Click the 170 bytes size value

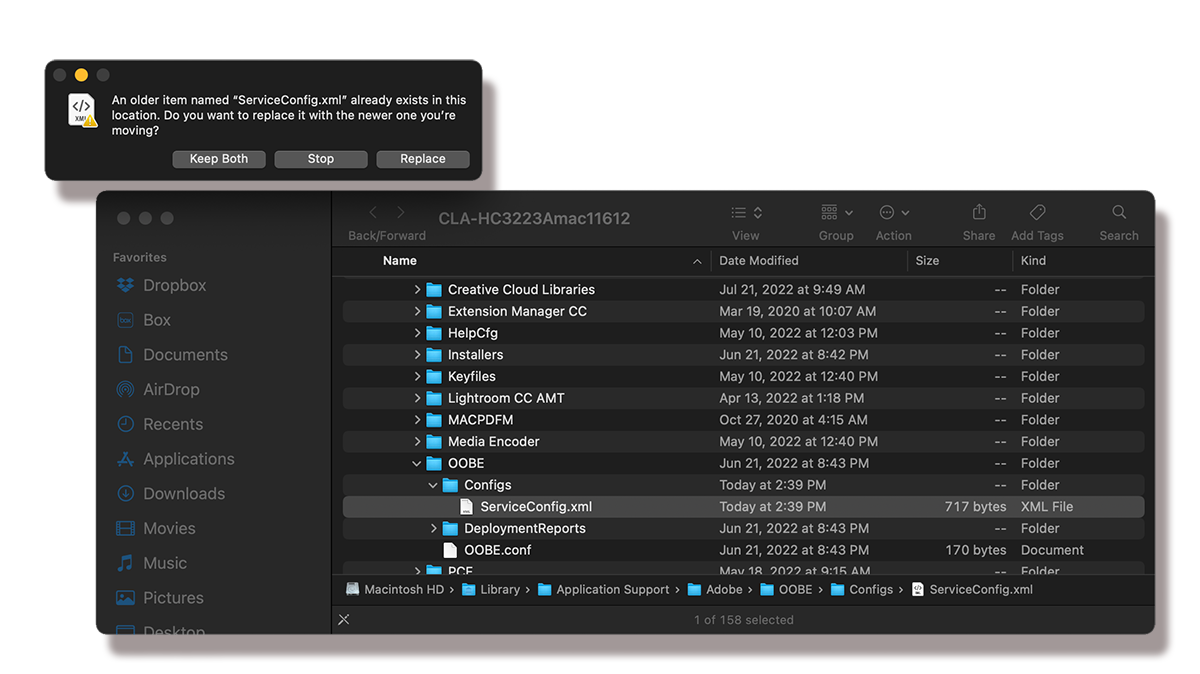pyautogui.click(x=975, y=550)
